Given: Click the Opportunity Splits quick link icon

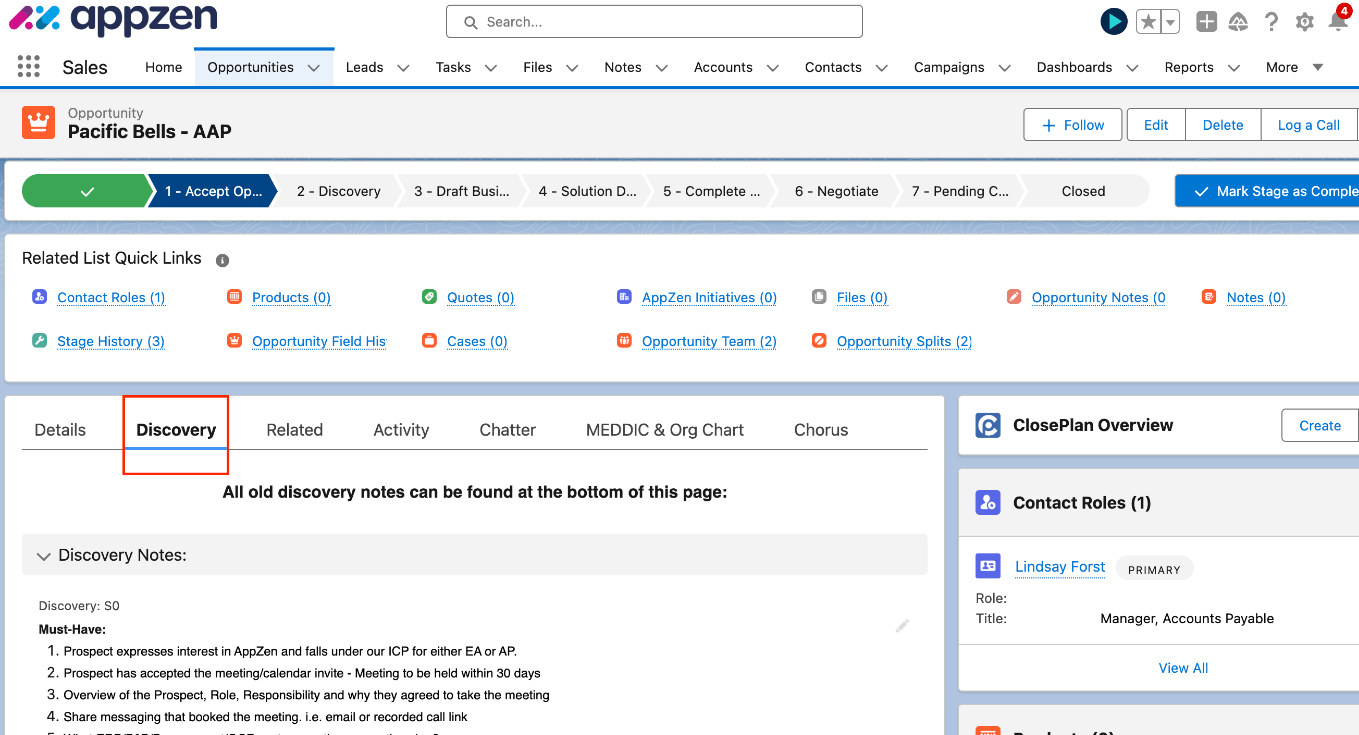Looking at the screenshot, I should pyautogui.click(x=819, y=341).
